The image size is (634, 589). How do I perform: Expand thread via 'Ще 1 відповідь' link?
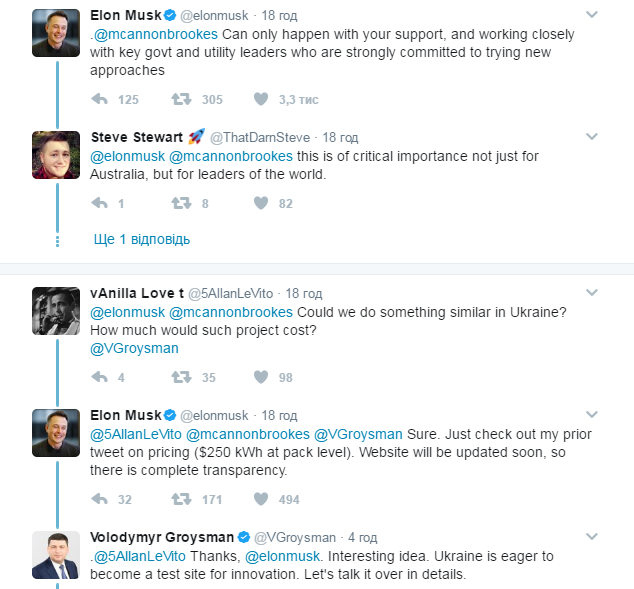tap(141, 239)
